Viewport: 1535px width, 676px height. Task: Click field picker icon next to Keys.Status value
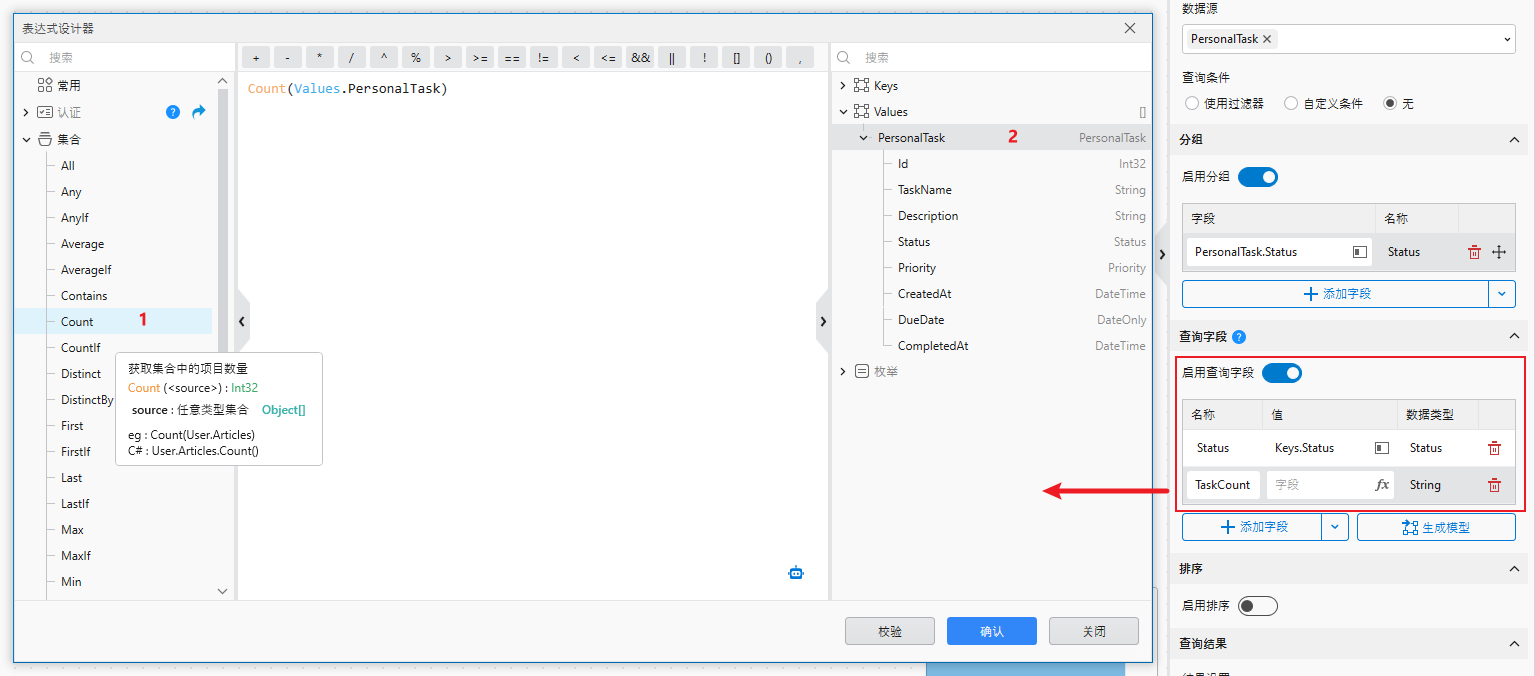1383,447
